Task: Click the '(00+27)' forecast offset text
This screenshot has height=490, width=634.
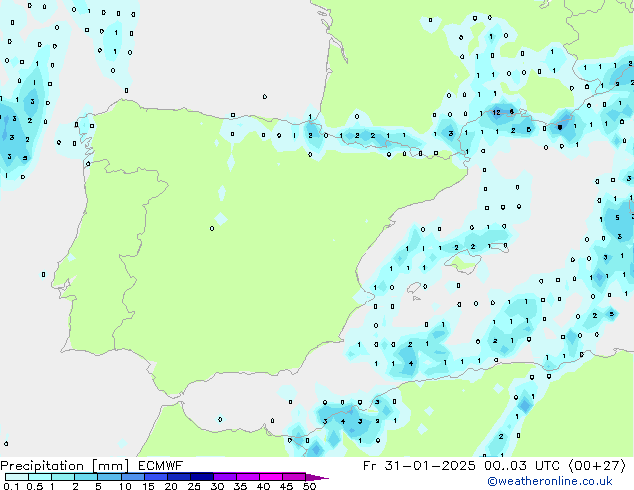Action: (597, 466)
